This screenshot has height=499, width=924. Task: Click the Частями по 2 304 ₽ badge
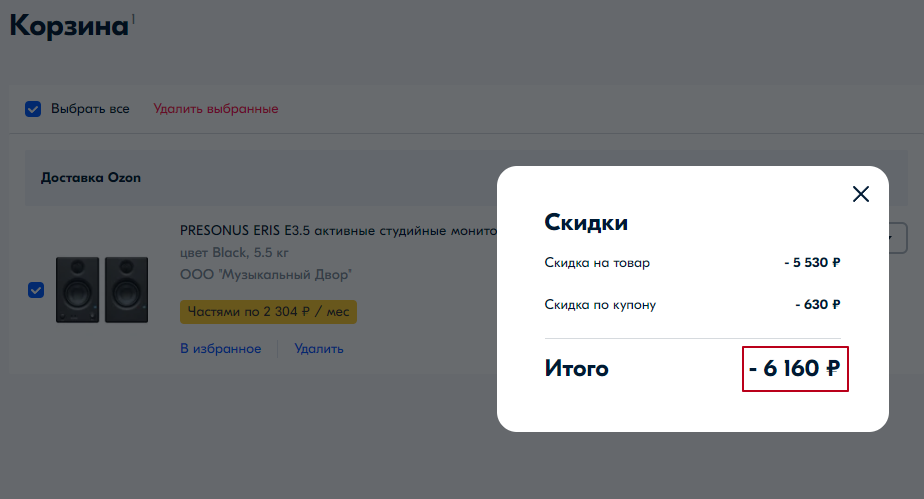[268, 312]
